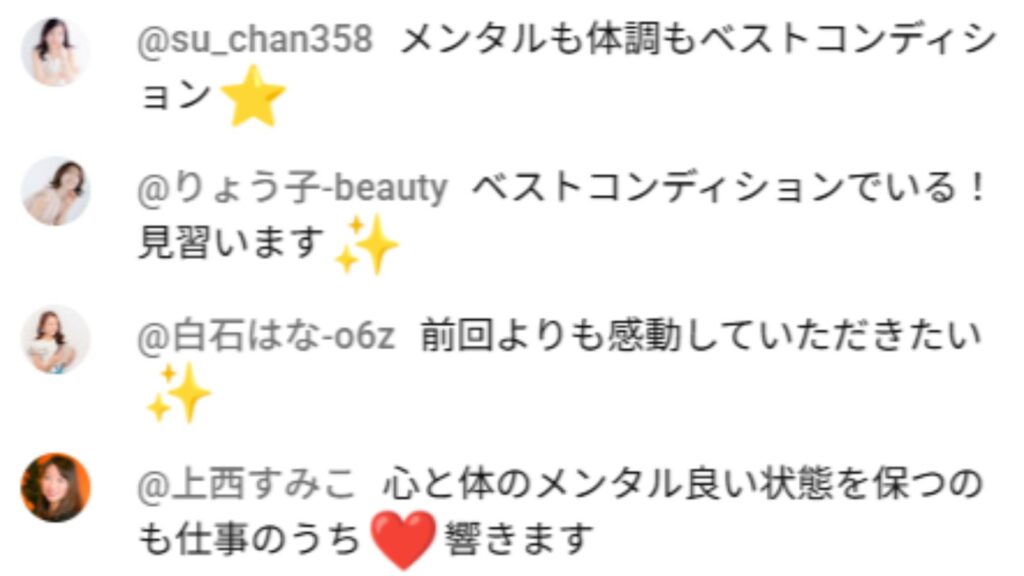1024x576 pixels.
Task: Open the orange-background avatar of 上西すみこ
Action: click(56, 487)
